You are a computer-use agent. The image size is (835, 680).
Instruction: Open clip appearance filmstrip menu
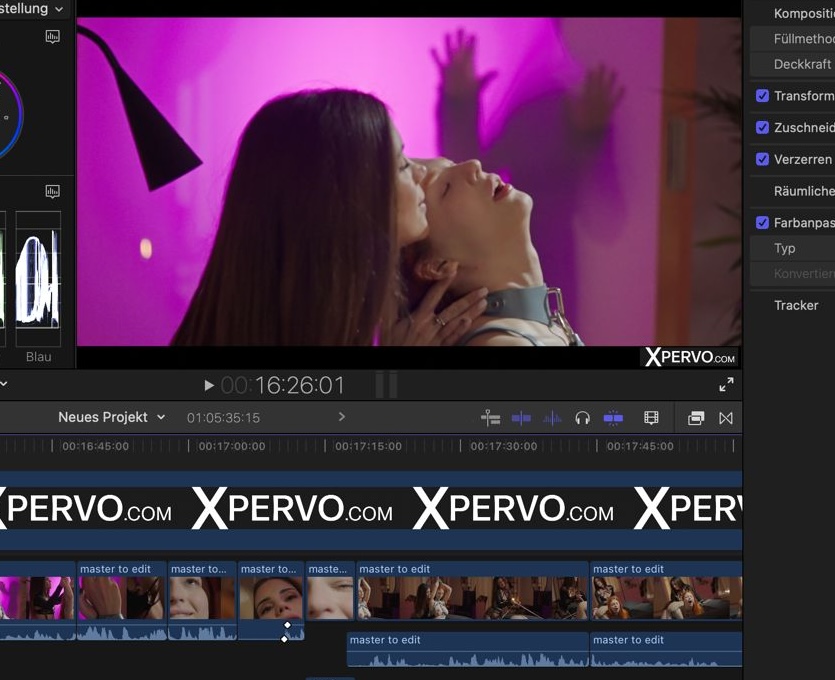[651, 418]
